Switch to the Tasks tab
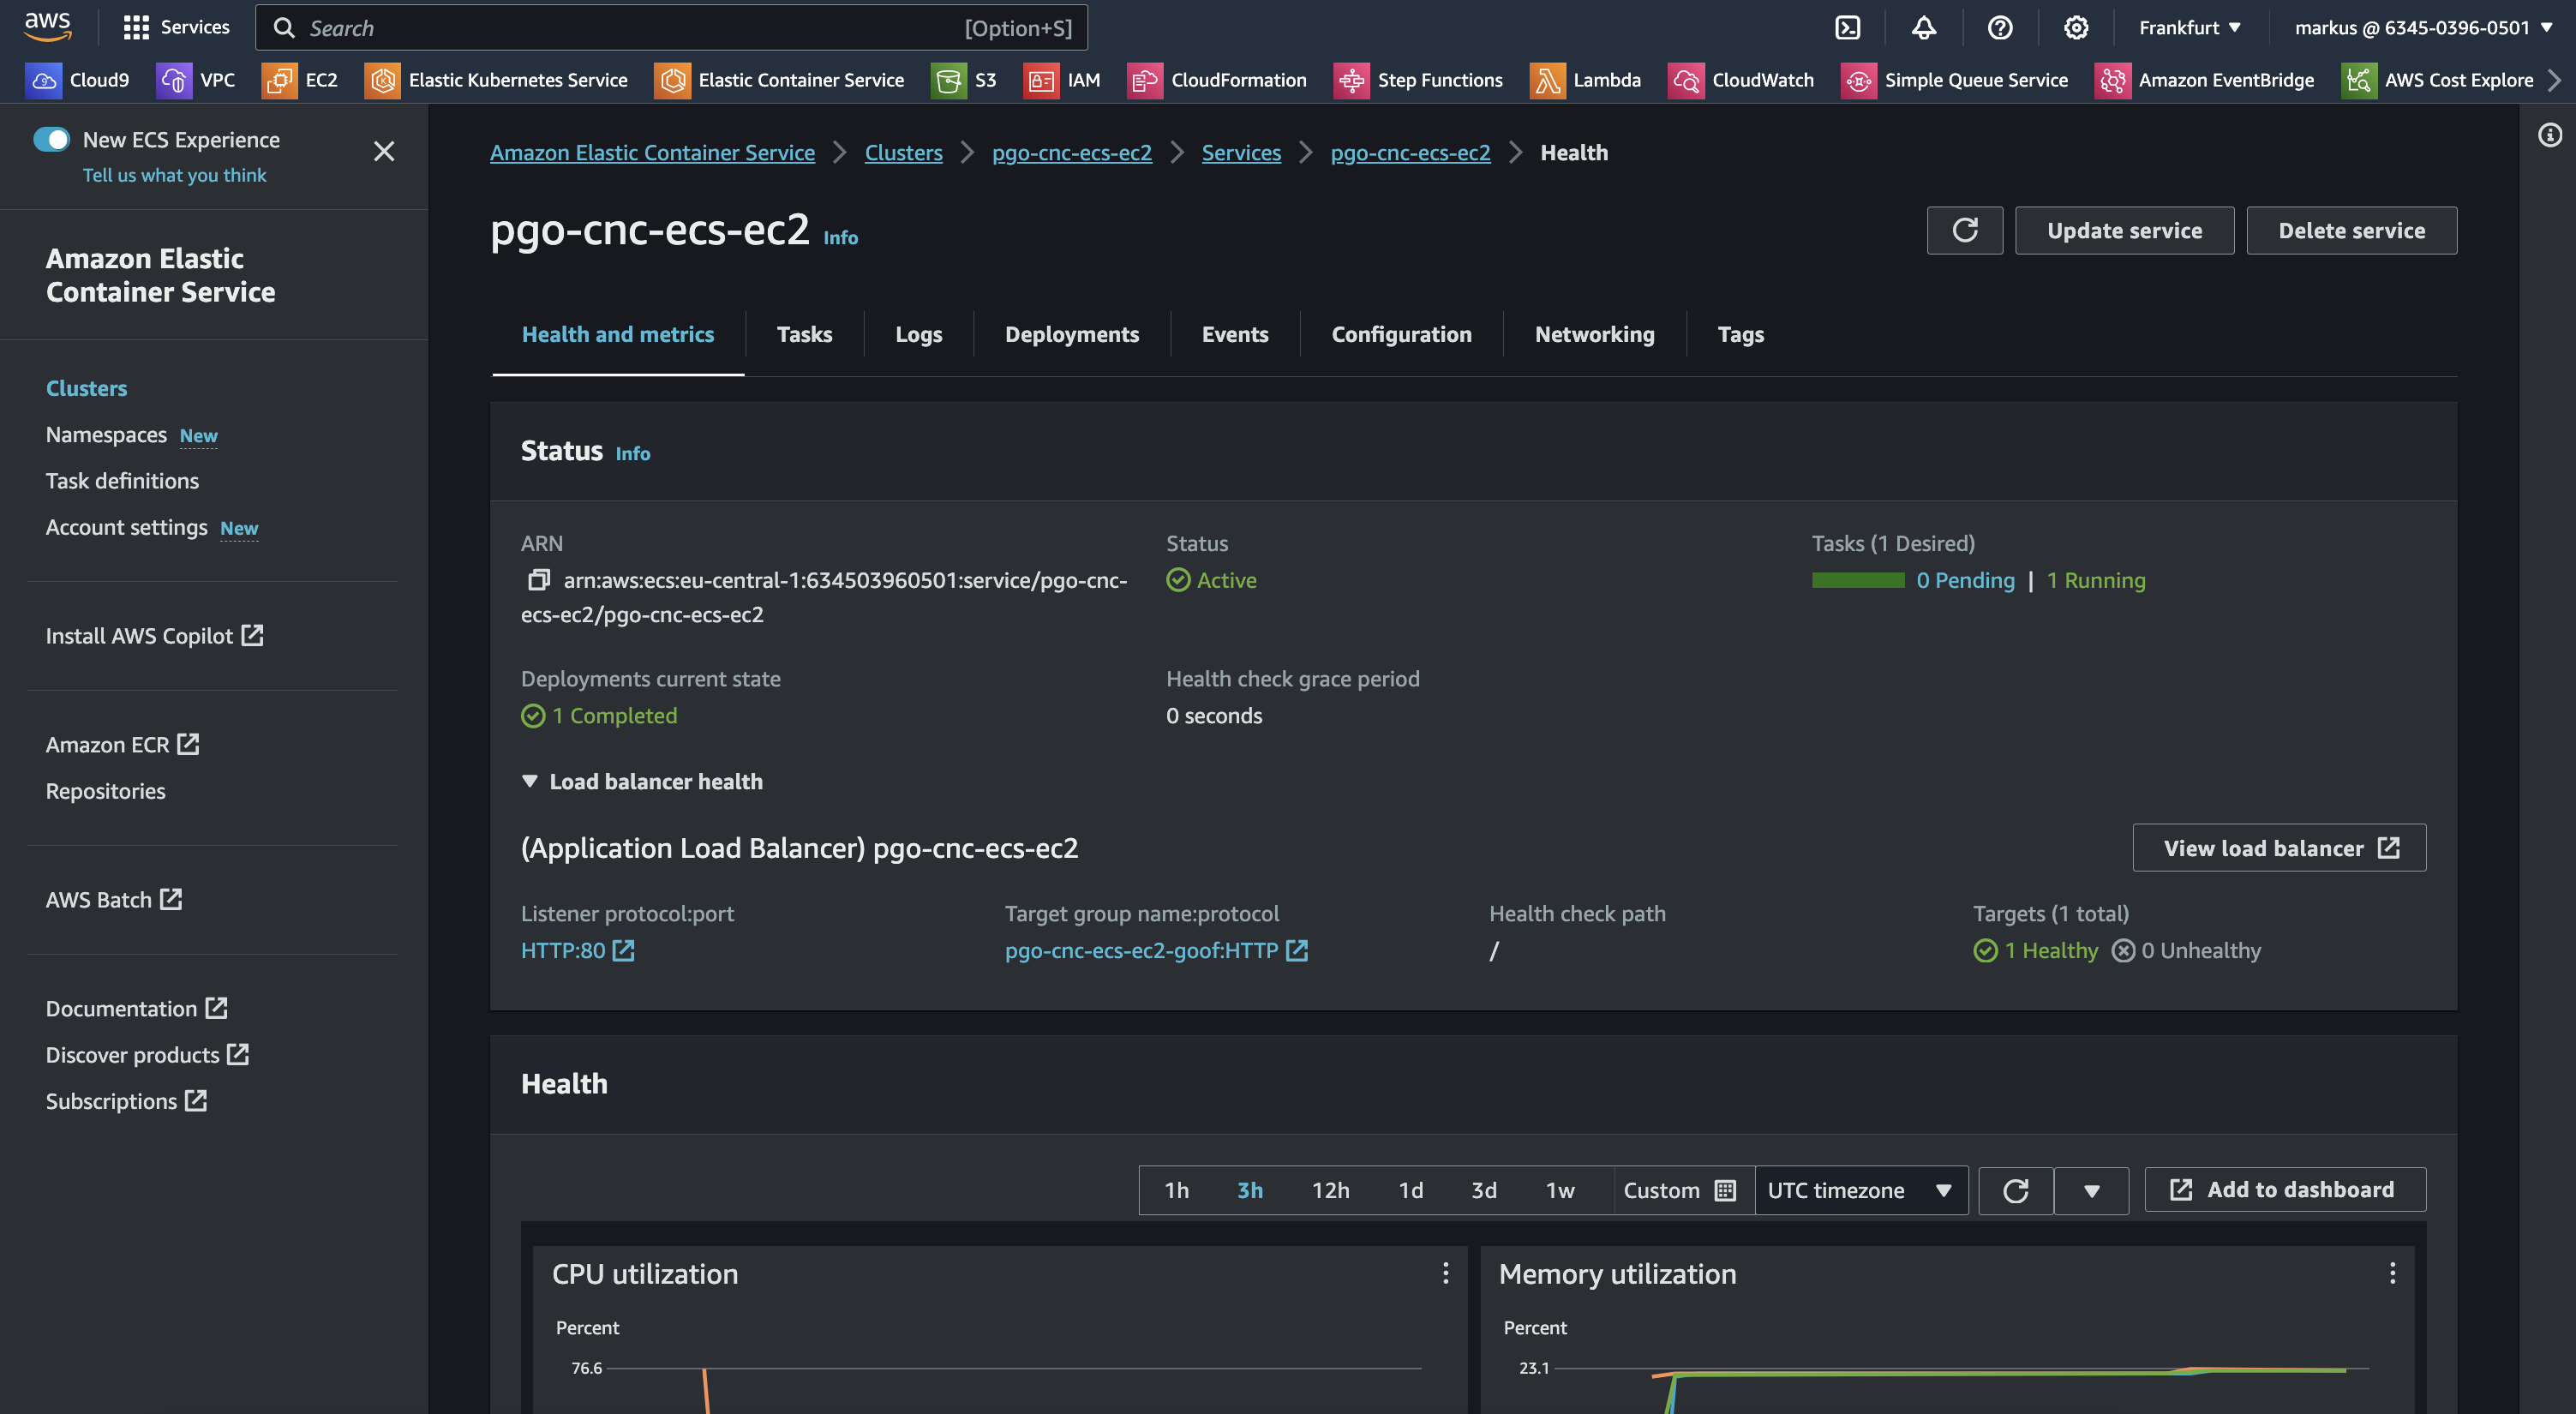 (x=804, y=334)
